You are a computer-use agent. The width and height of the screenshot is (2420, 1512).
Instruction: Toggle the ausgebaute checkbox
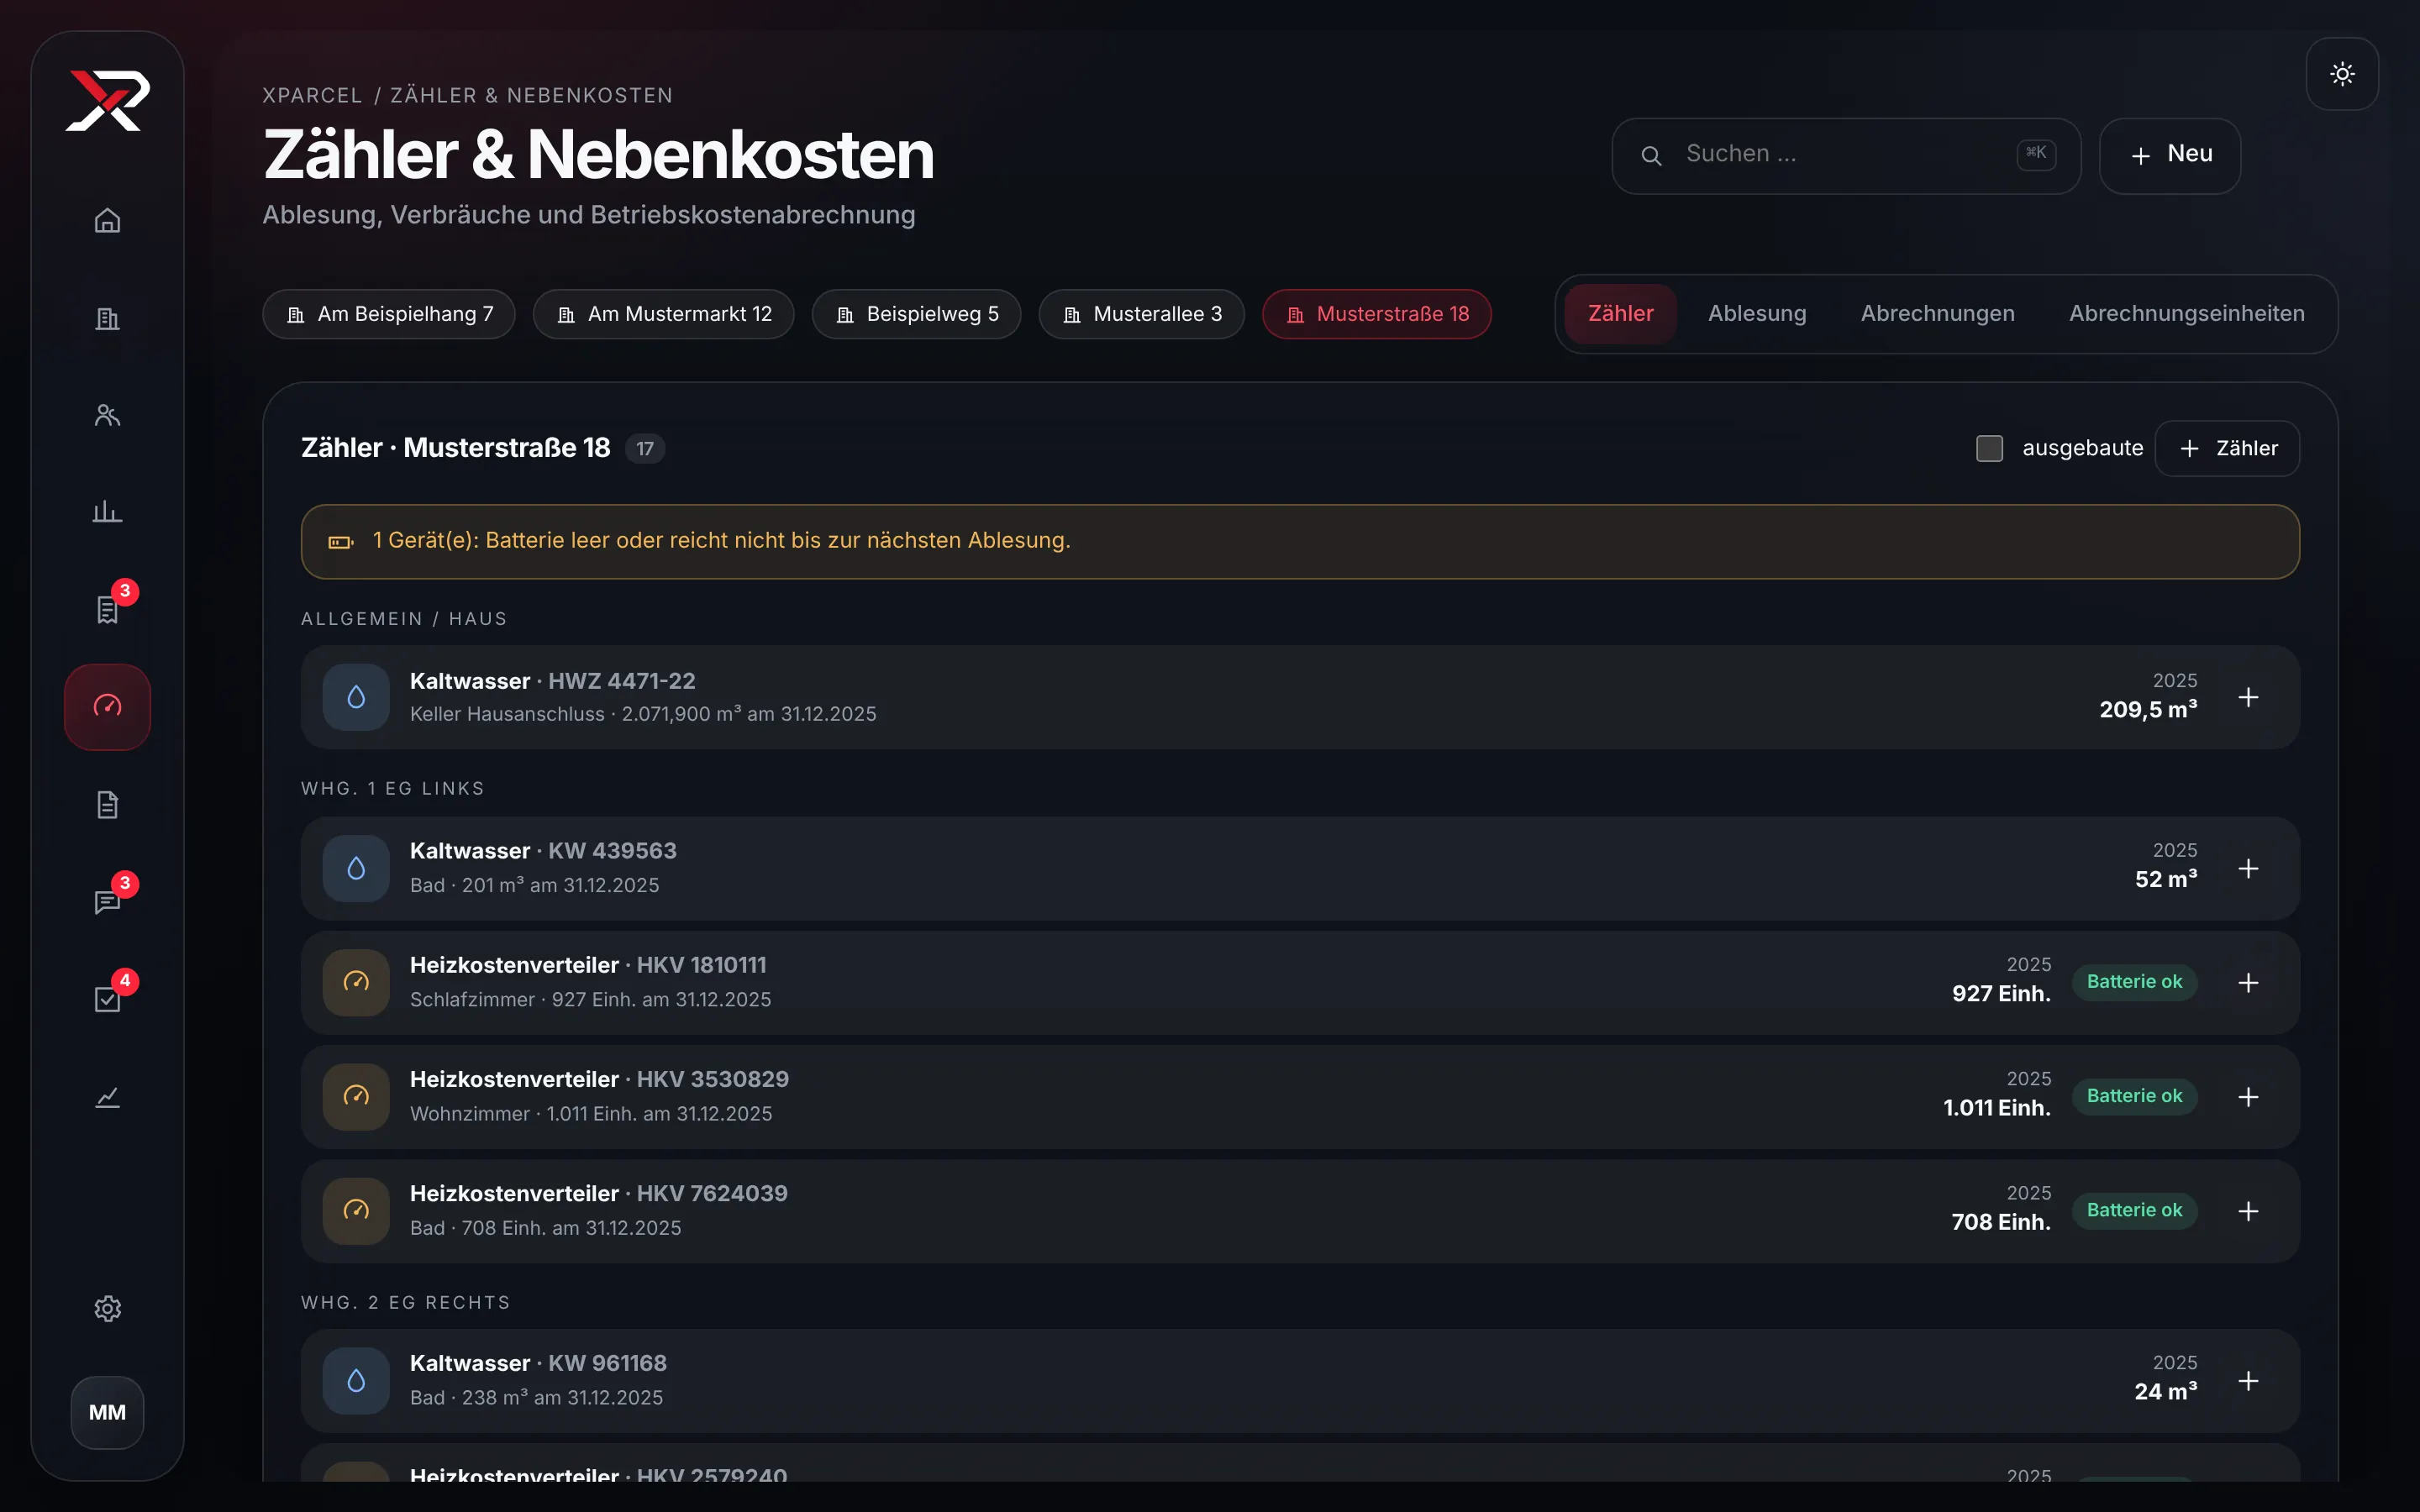(x=1989, y=448)
